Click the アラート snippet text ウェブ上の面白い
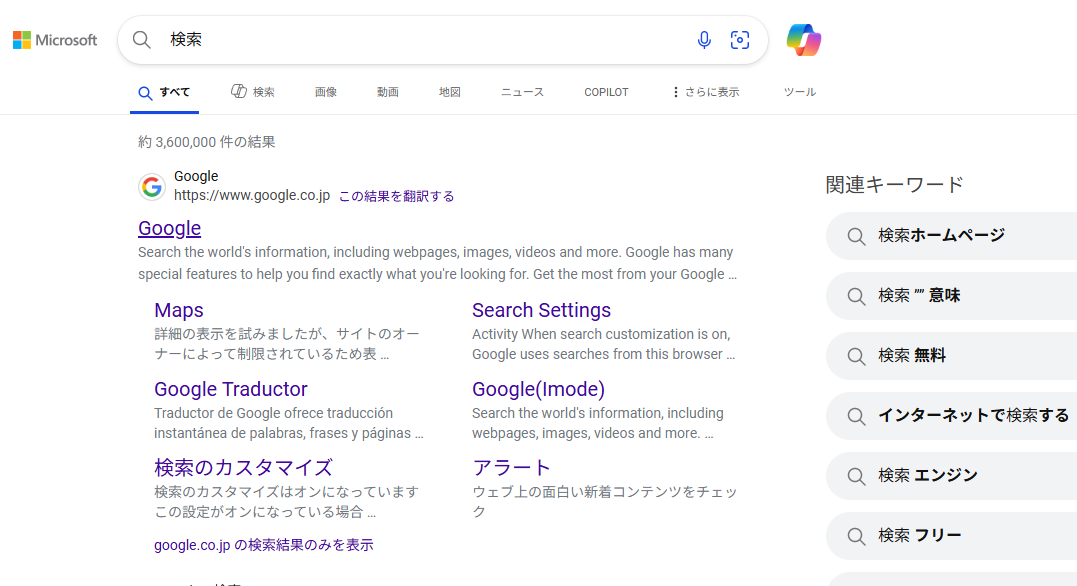The height and width of the screenshot is (586, 1077). coord(604,502)
